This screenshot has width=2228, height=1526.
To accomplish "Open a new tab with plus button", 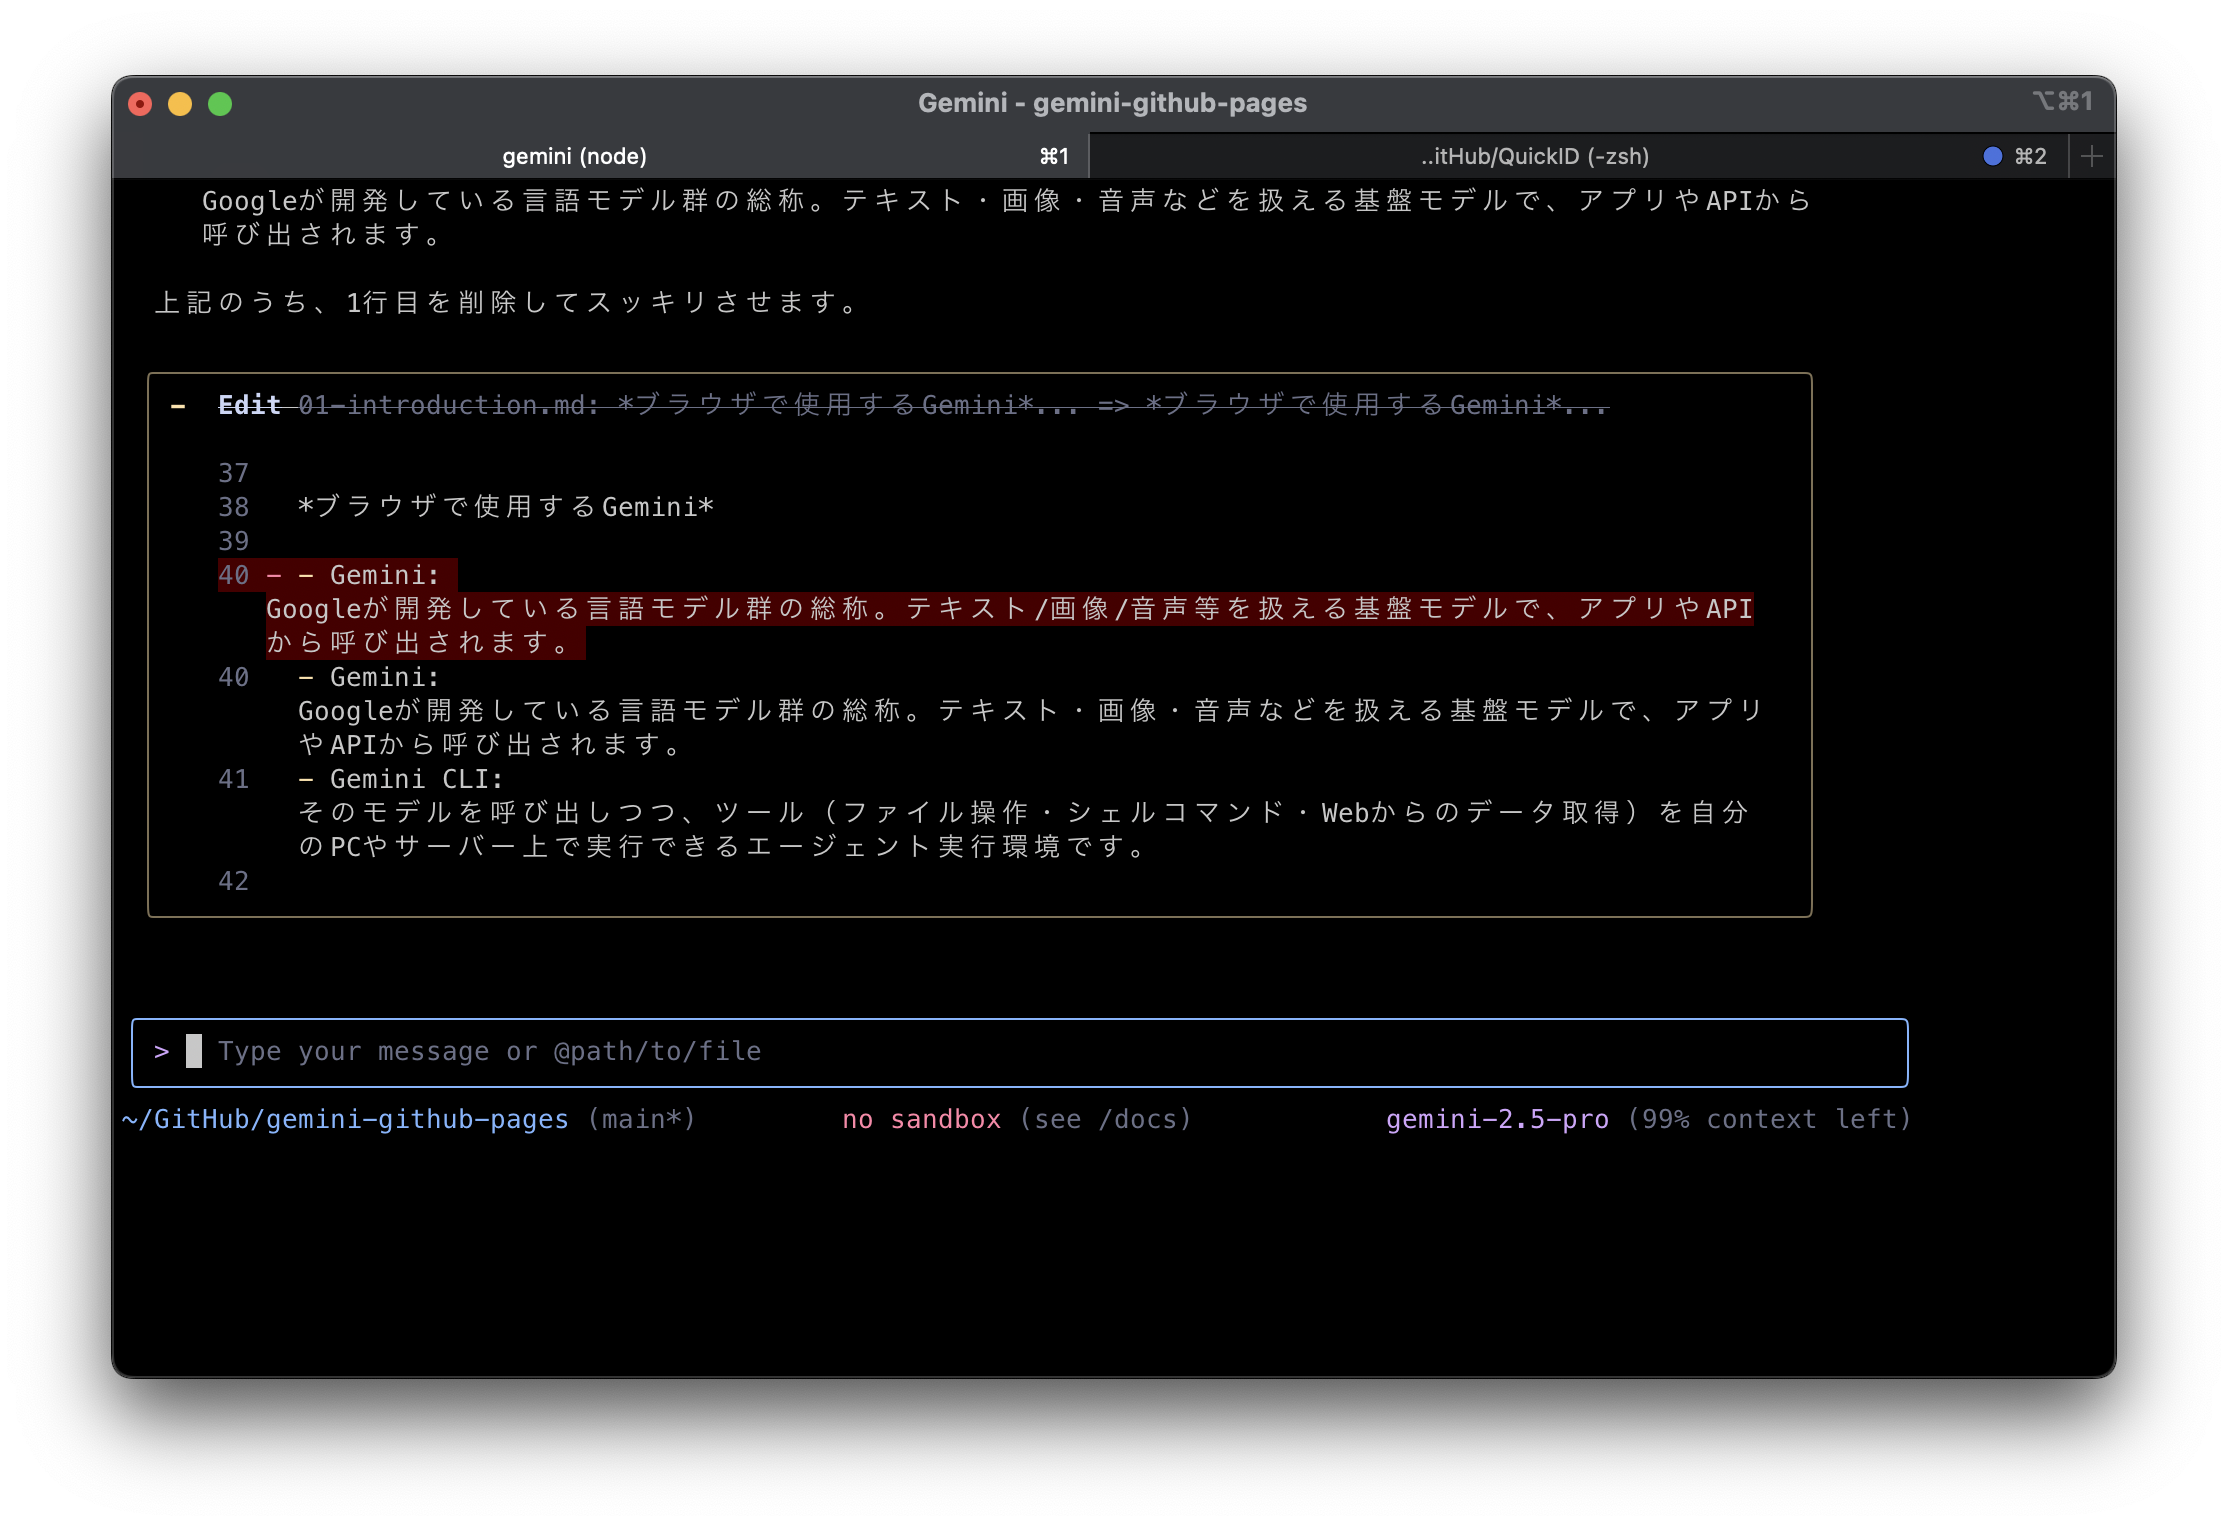I will click(2091, 156).
